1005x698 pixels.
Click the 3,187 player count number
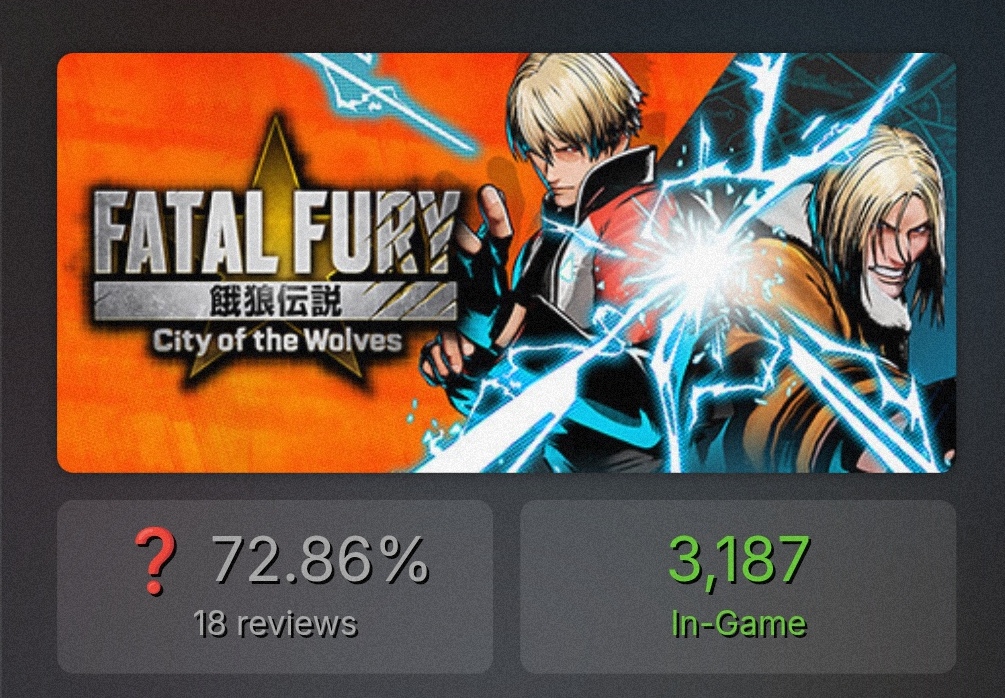pos(738,560)
